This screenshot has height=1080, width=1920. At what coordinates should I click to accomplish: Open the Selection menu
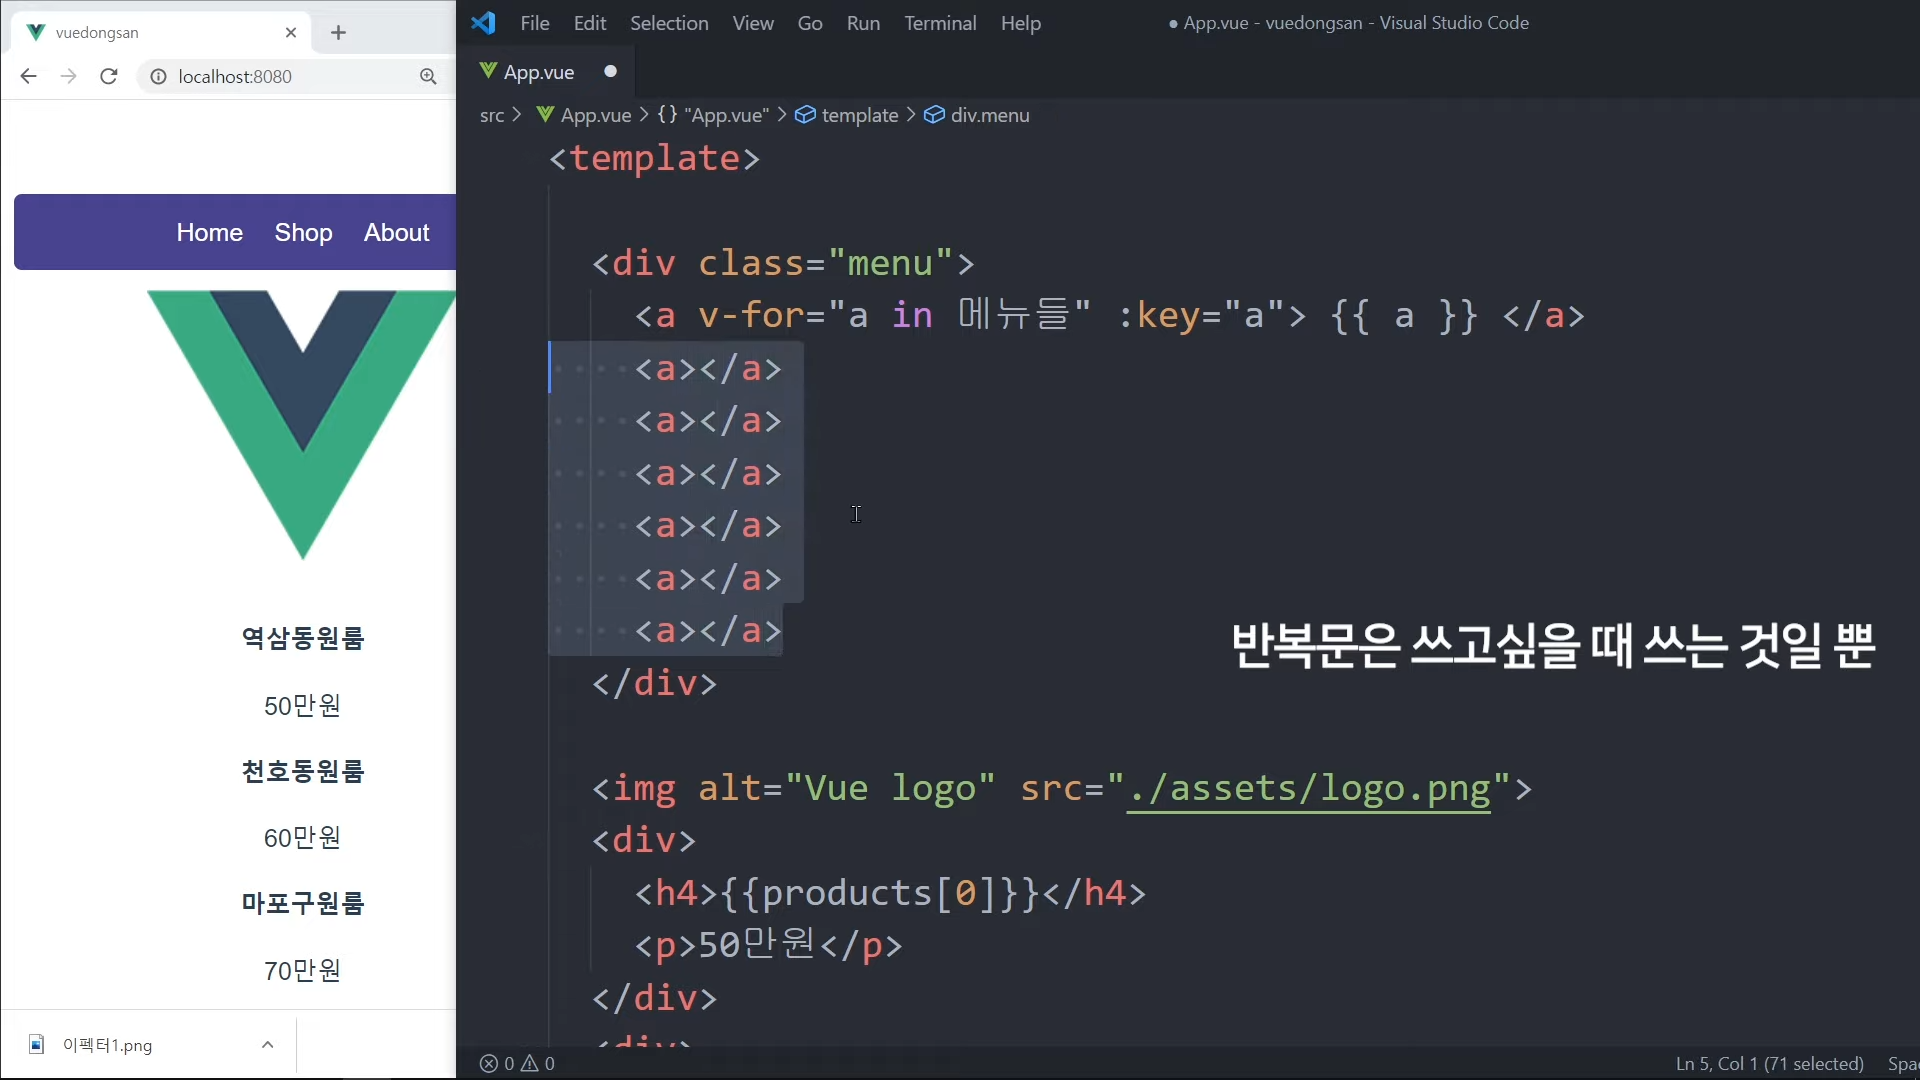(668, 23)
